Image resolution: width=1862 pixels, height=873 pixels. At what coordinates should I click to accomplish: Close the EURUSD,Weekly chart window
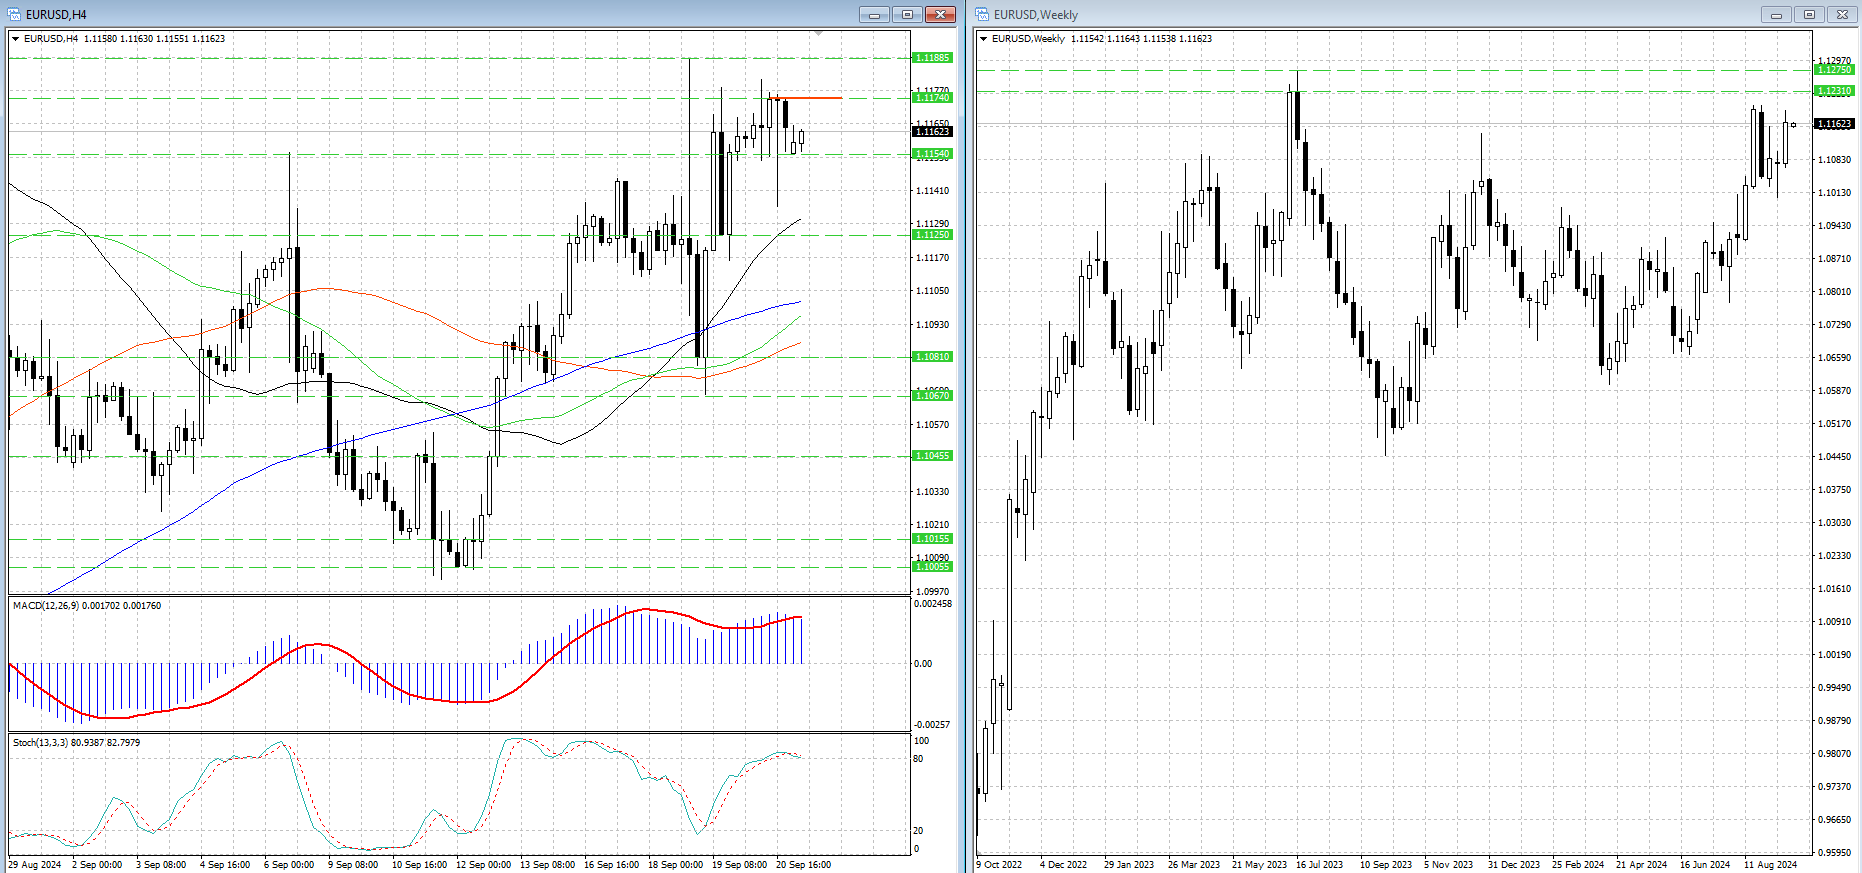coord(1842,14)
